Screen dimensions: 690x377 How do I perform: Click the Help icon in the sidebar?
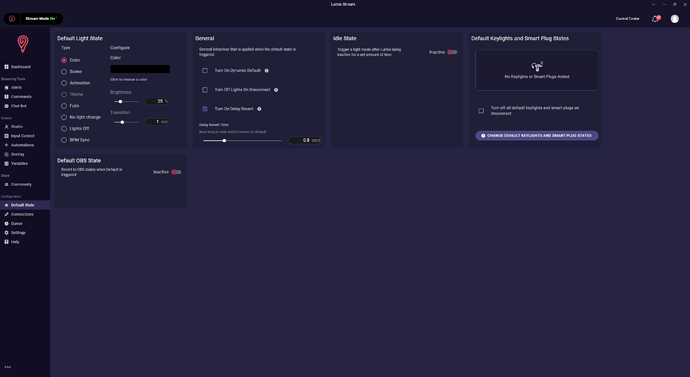(x=6, y=242)
